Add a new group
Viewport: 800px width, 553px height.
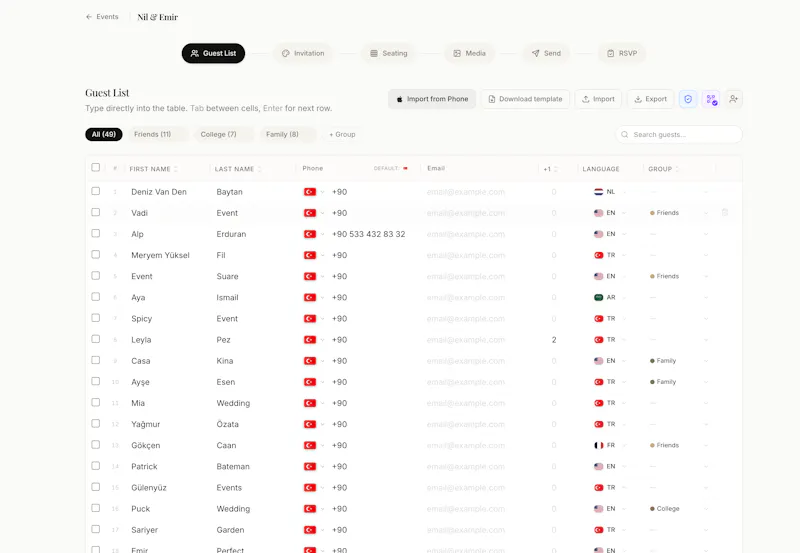(342, 135)
